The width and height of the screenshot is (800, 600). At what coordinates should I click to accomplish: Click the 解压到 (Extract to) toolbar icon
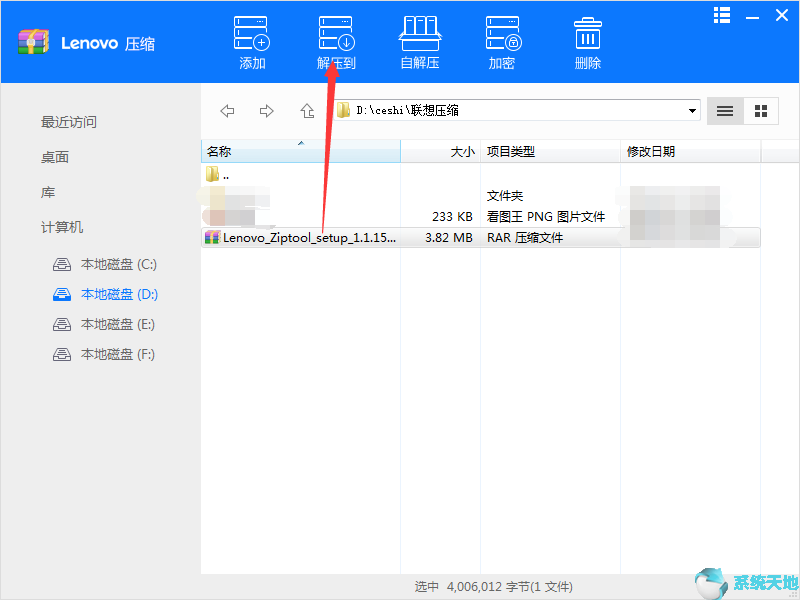pyautogui.click(x=337, y=34)
